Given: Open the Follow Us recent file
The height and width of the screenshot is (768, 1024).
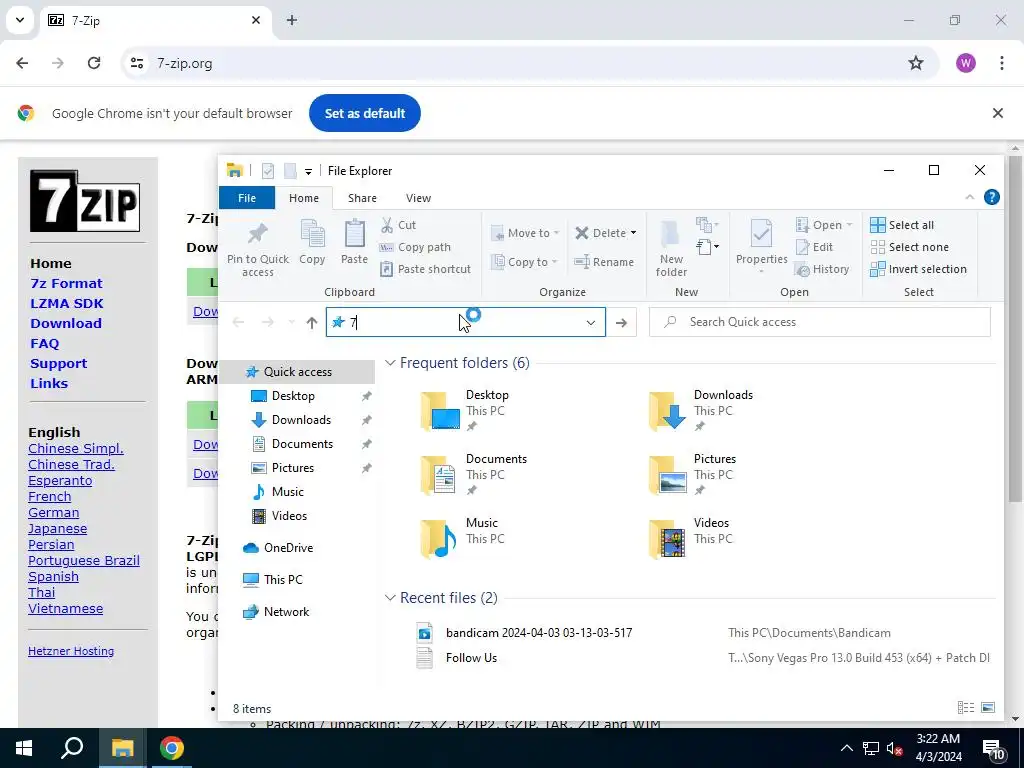Looking at the screenshot, I should 471,658.
